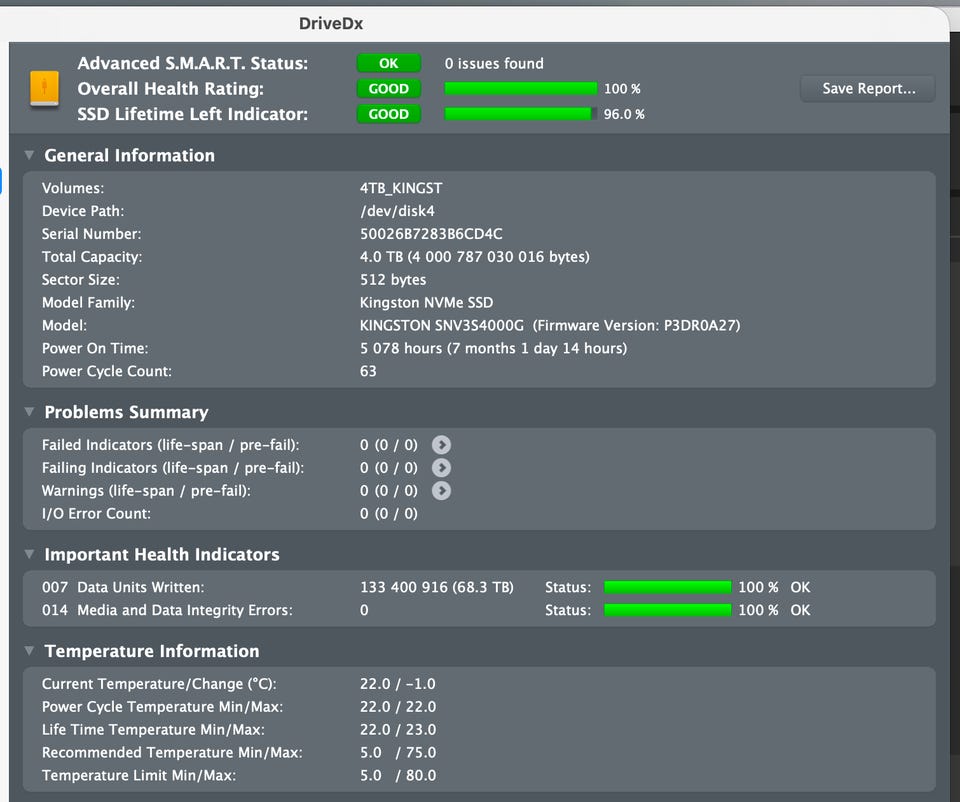Click the "Advanced S.M.A.R.T. Status:" label
This screenshot has height=802, width=960.
click(x=193, y=63)
